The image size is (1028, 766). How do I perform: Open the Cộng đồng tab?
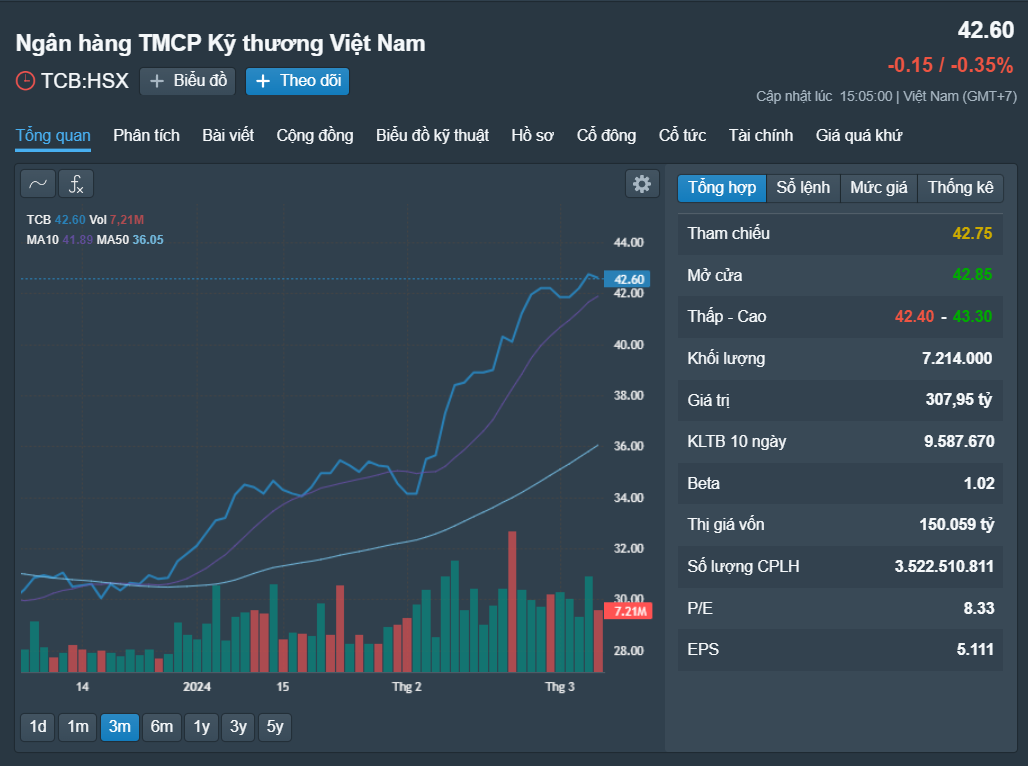tap(315, 136)
